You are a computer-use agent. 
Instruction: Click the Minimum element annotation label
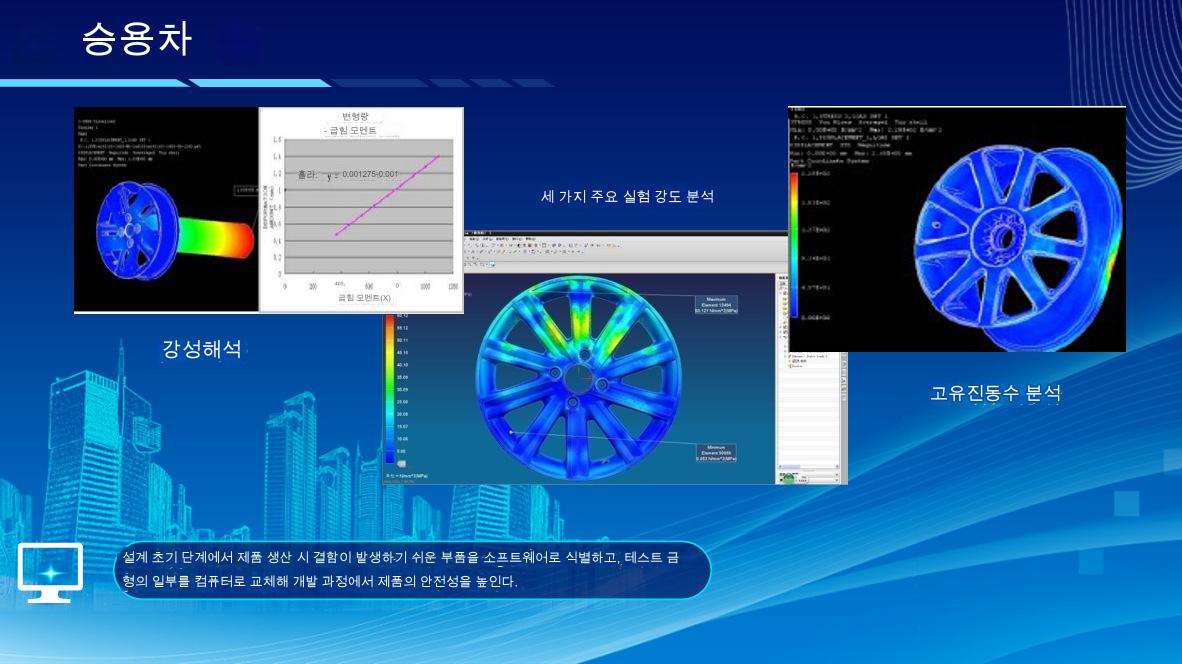point(715,453)
